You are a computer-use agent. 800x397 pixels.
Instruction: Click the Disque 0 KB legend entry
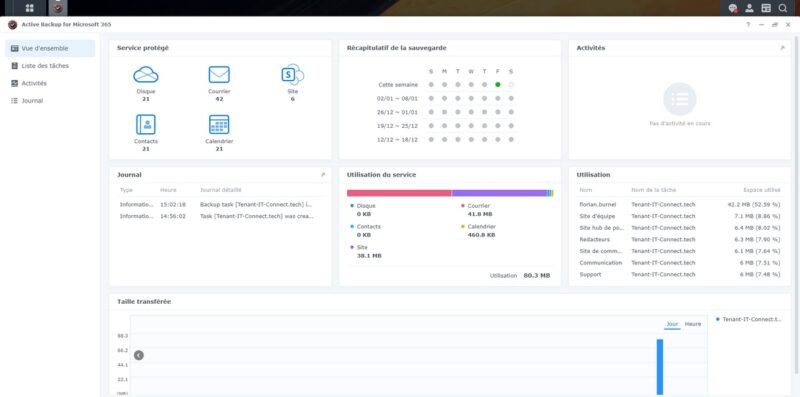(363, 210)
